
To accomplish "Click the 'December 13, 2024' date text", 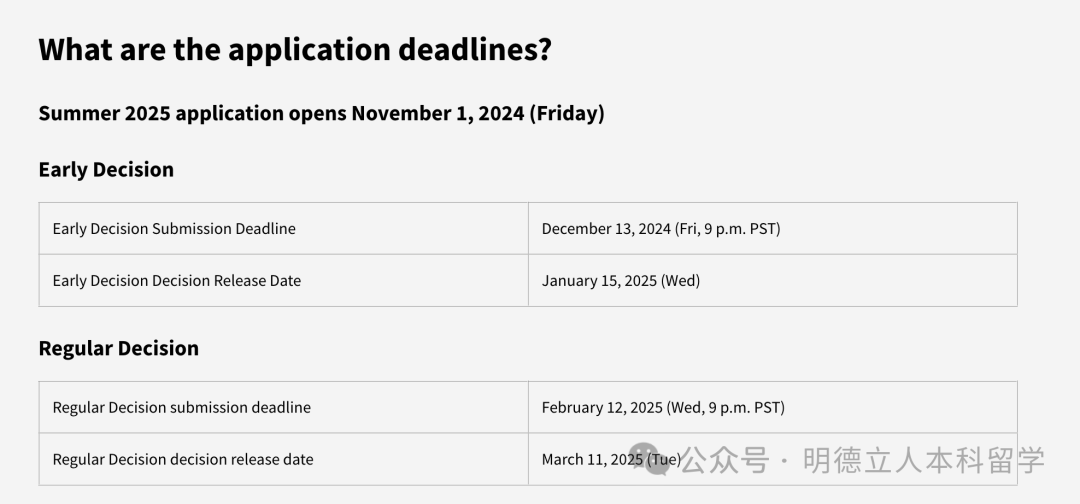I will [x=606, y=229].
